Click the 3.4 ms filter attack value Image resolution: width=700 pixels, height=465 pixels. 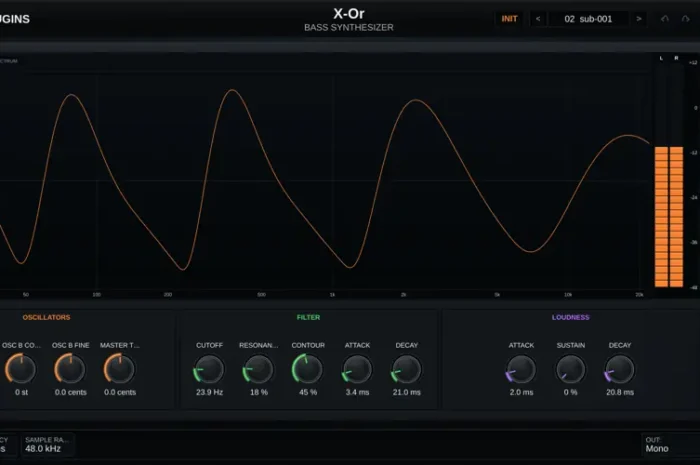pyautogui.click(x=357, y=392)
